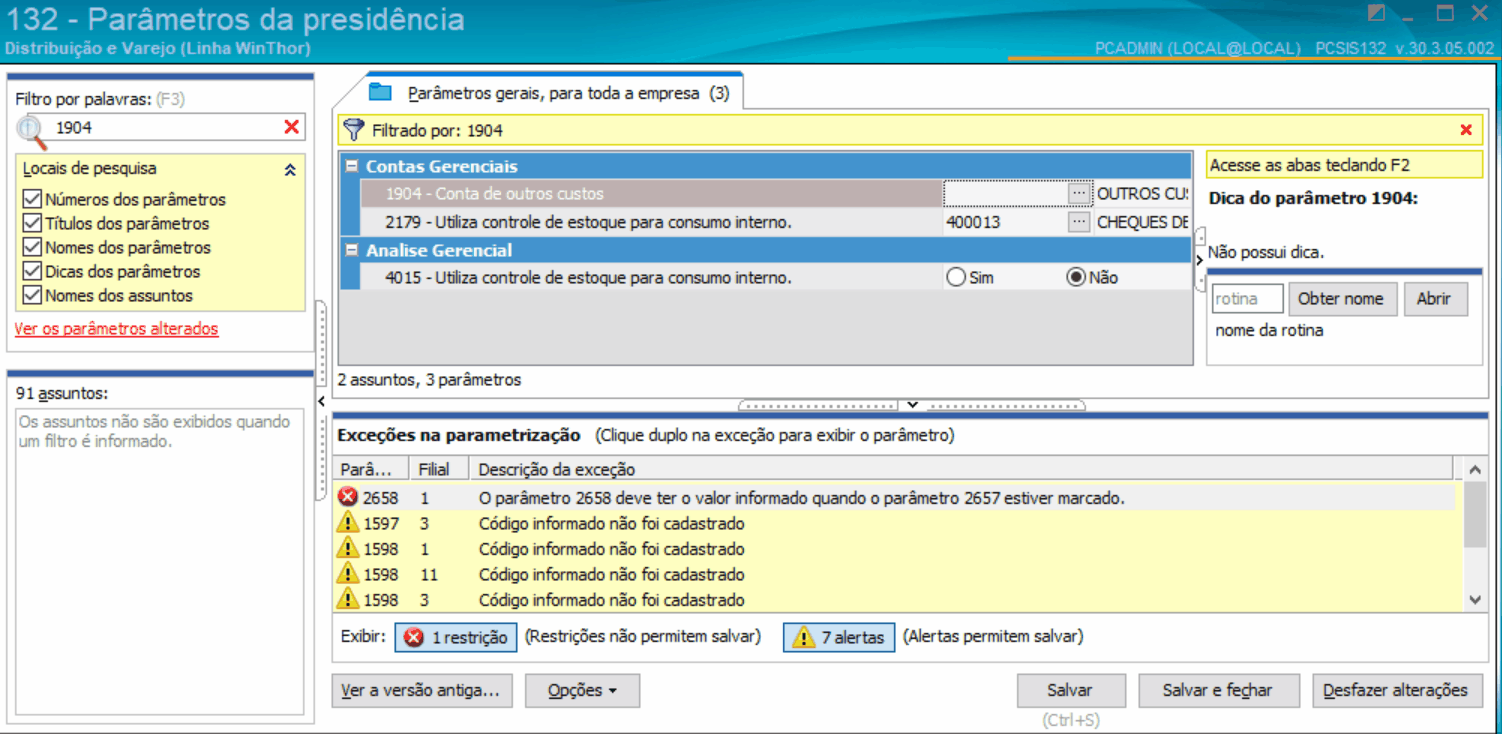Toggle 'Títulos dos parâmetros' checkbox
Viewport: 1502px width, 734px height.
click(32, 223)
